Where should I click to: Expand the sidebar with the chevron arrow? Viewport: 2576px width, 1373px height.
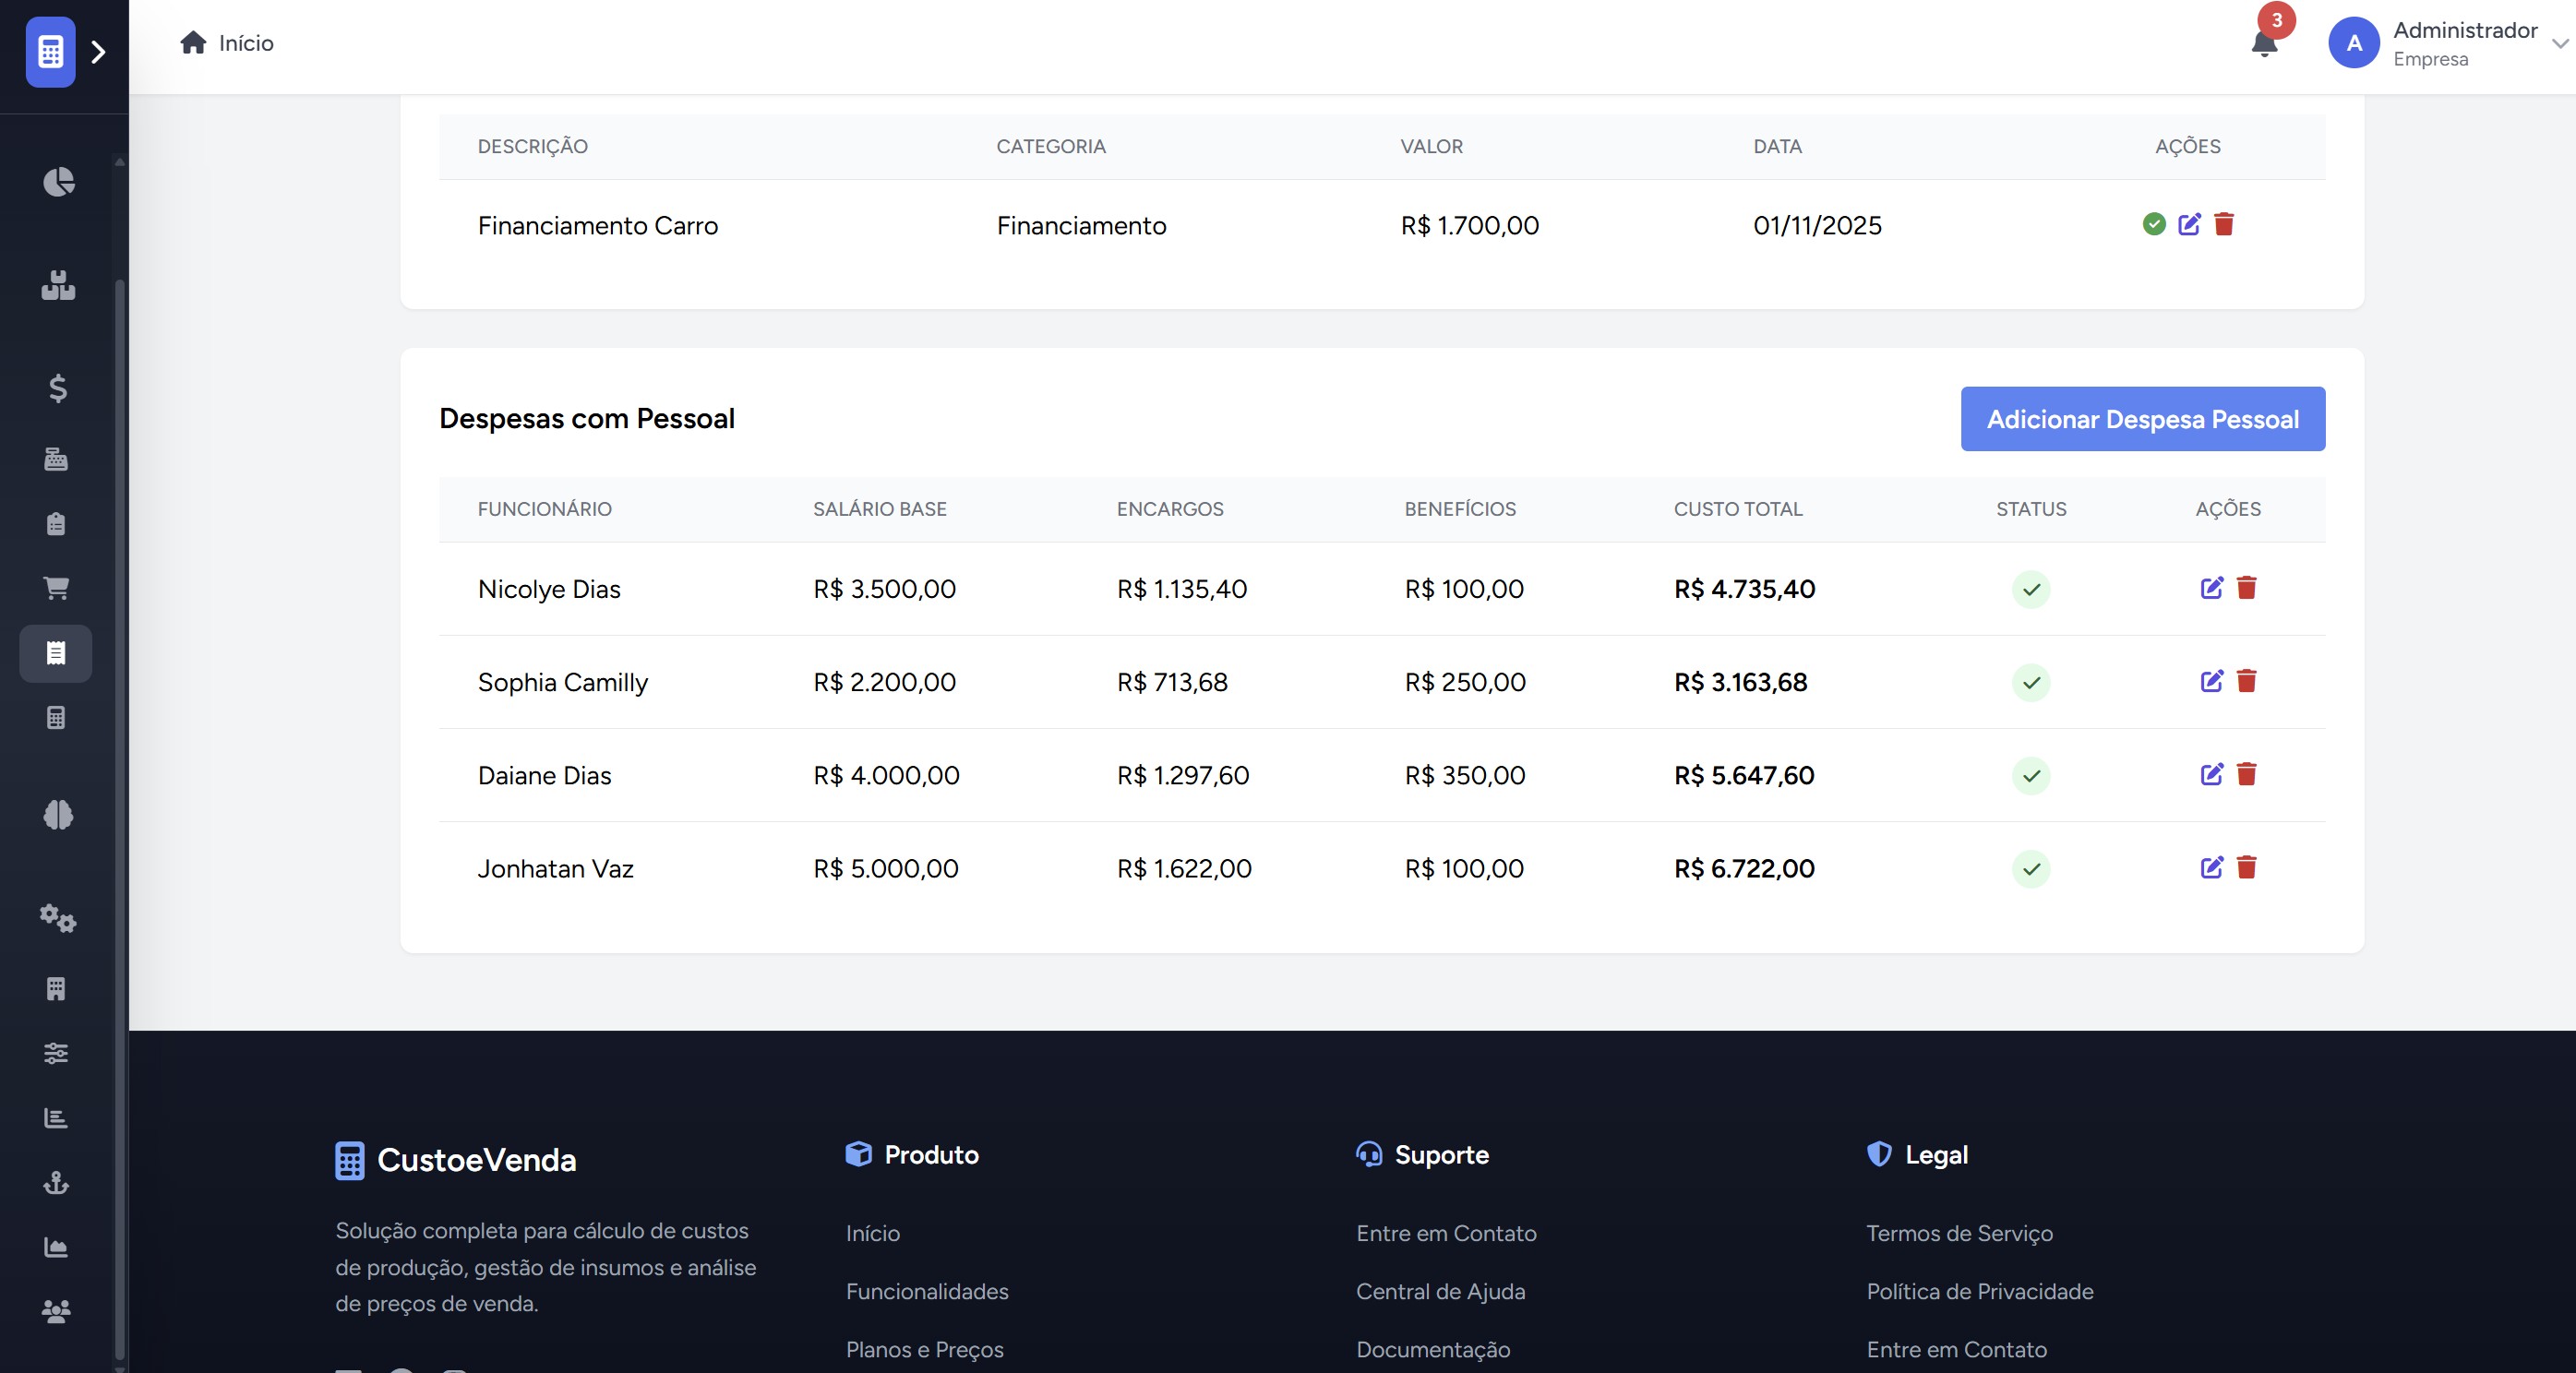tap(98, 52)
